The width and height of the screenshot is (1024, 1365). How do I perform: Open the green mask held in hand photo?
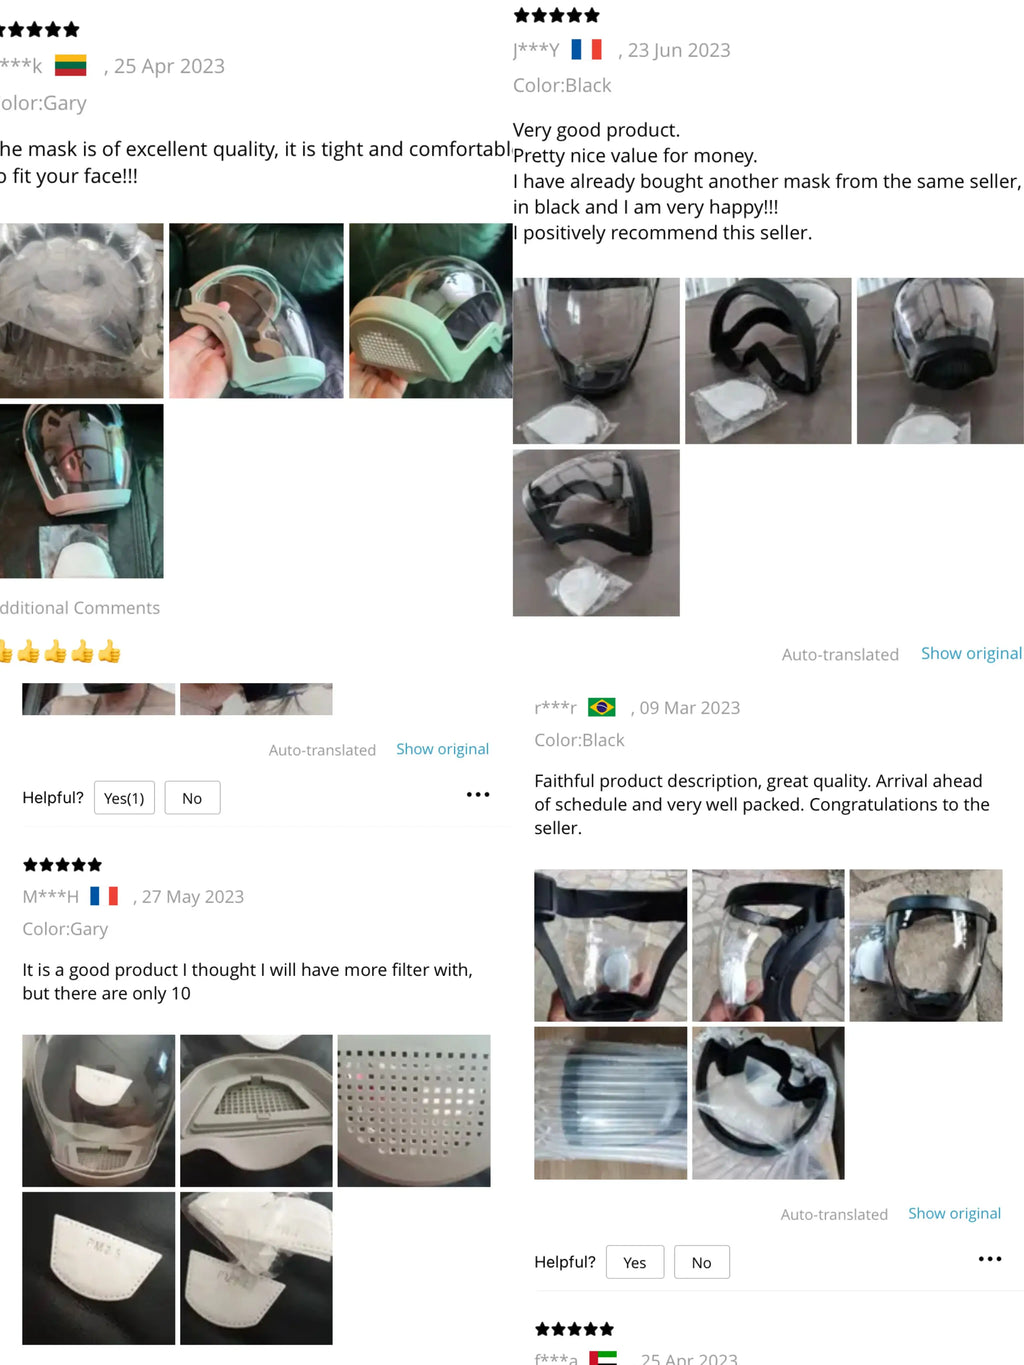[256, 311]
